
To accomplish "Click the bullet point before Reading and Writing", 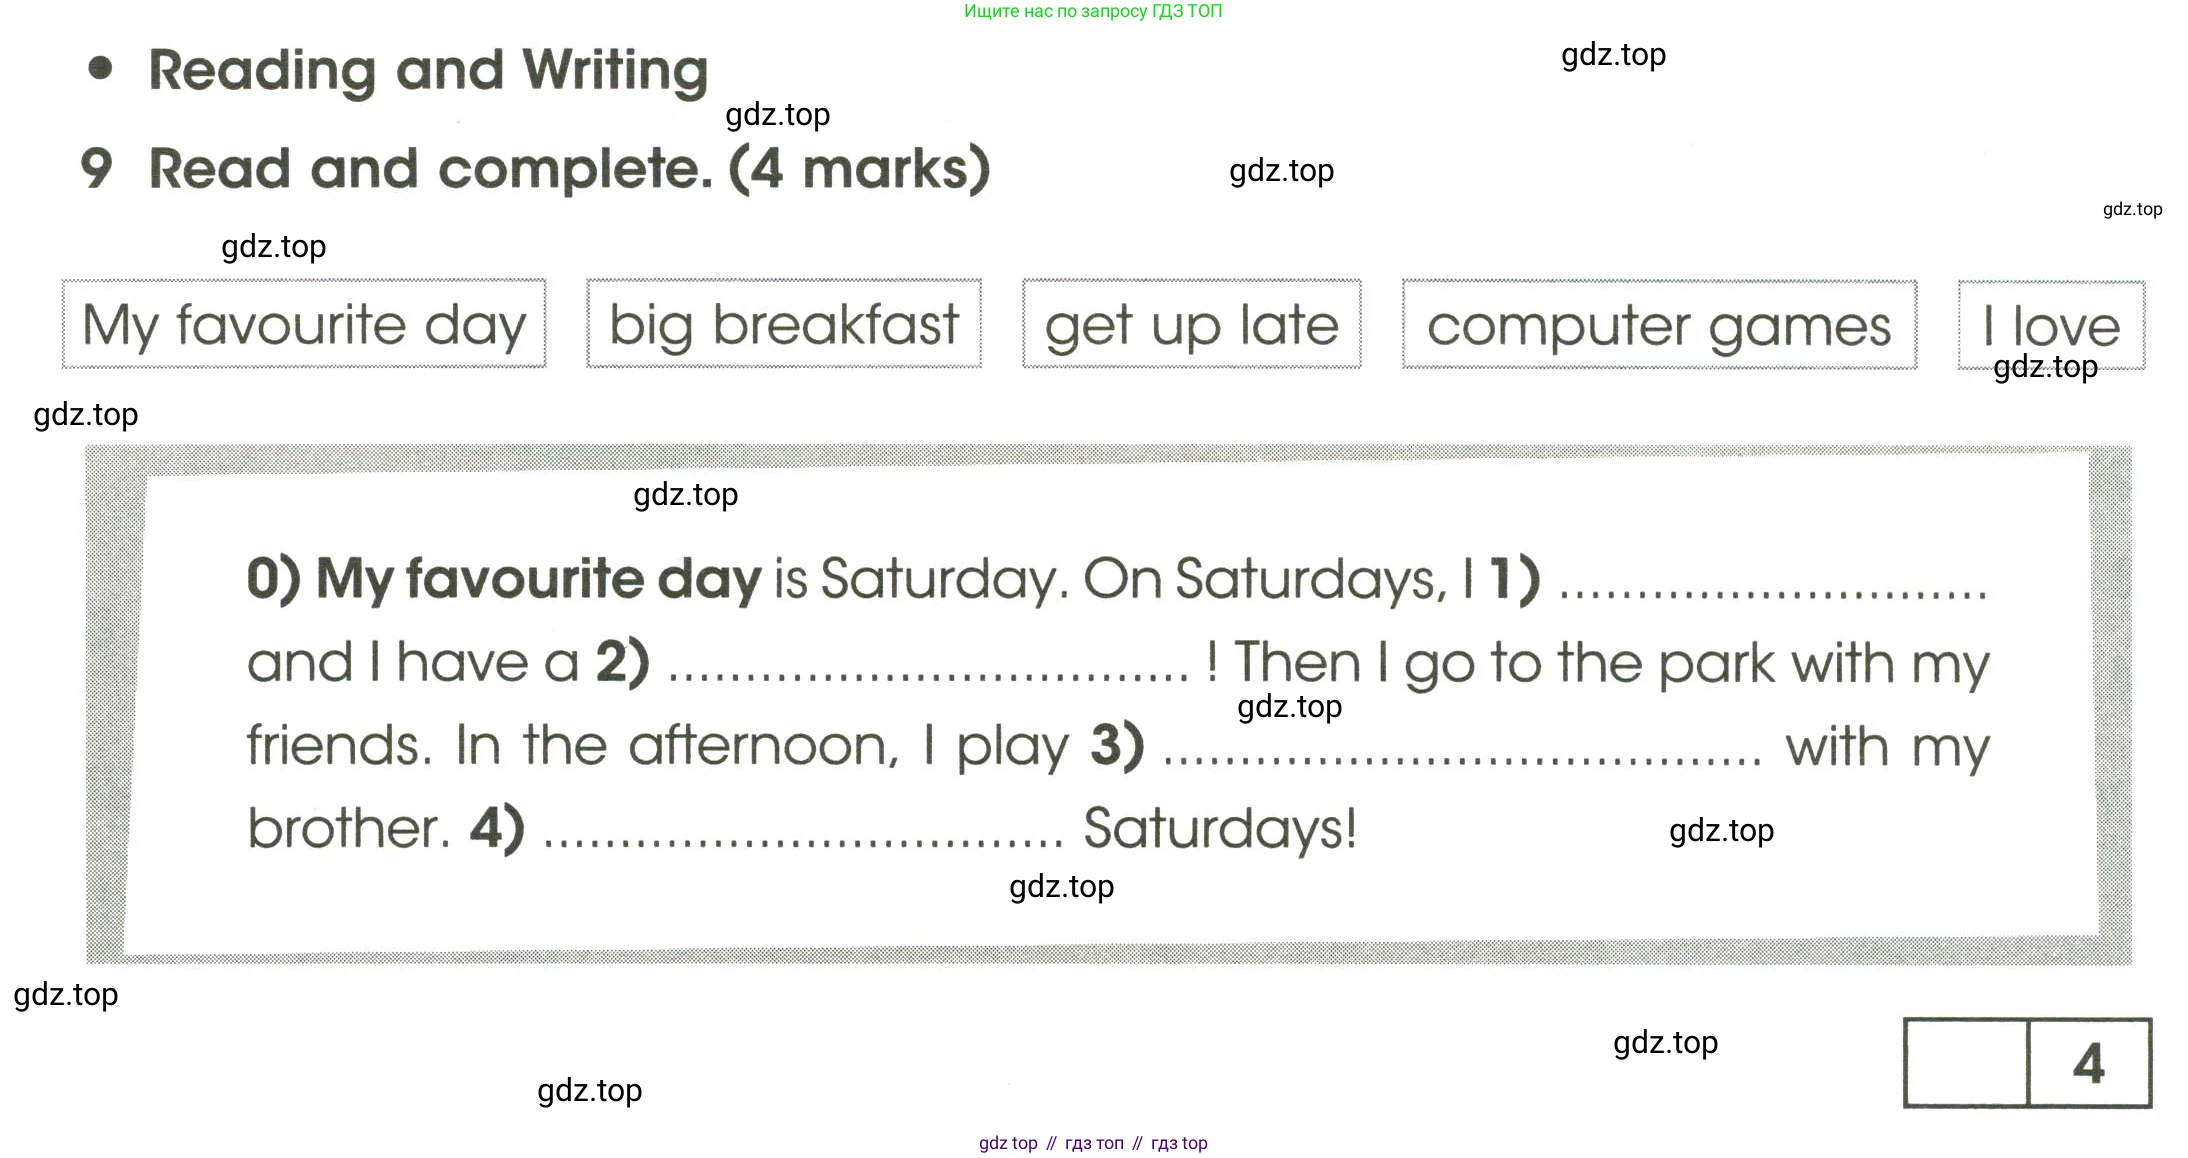I will [x=100, y=68].
